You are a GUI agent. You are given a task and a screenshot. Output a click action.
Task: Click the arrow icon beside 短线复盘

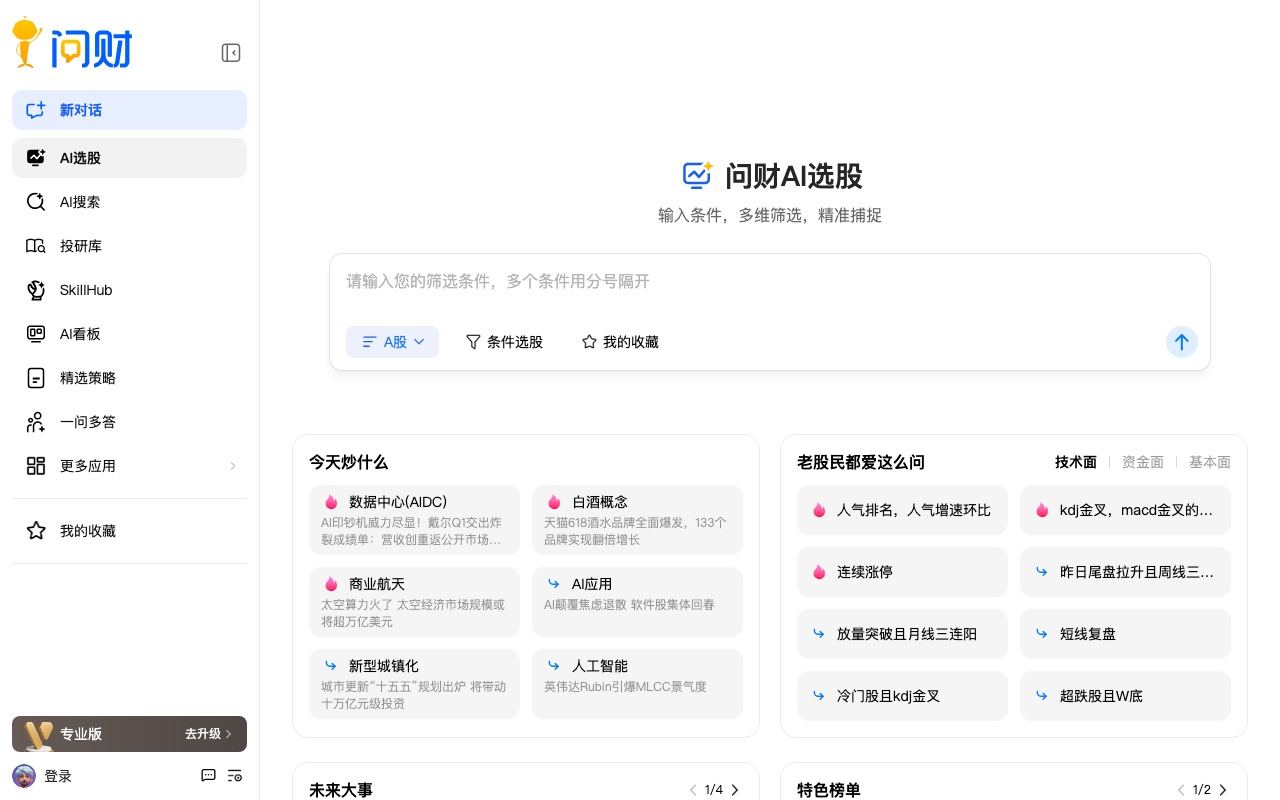pos(1041,633)
